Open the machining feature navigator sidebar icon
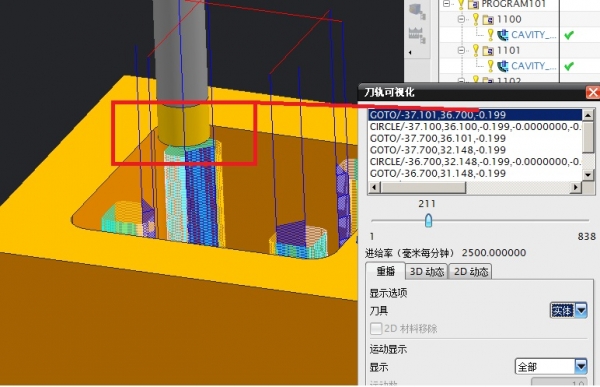This screenshot has width=600, height=387. click(x=417, y=35)
